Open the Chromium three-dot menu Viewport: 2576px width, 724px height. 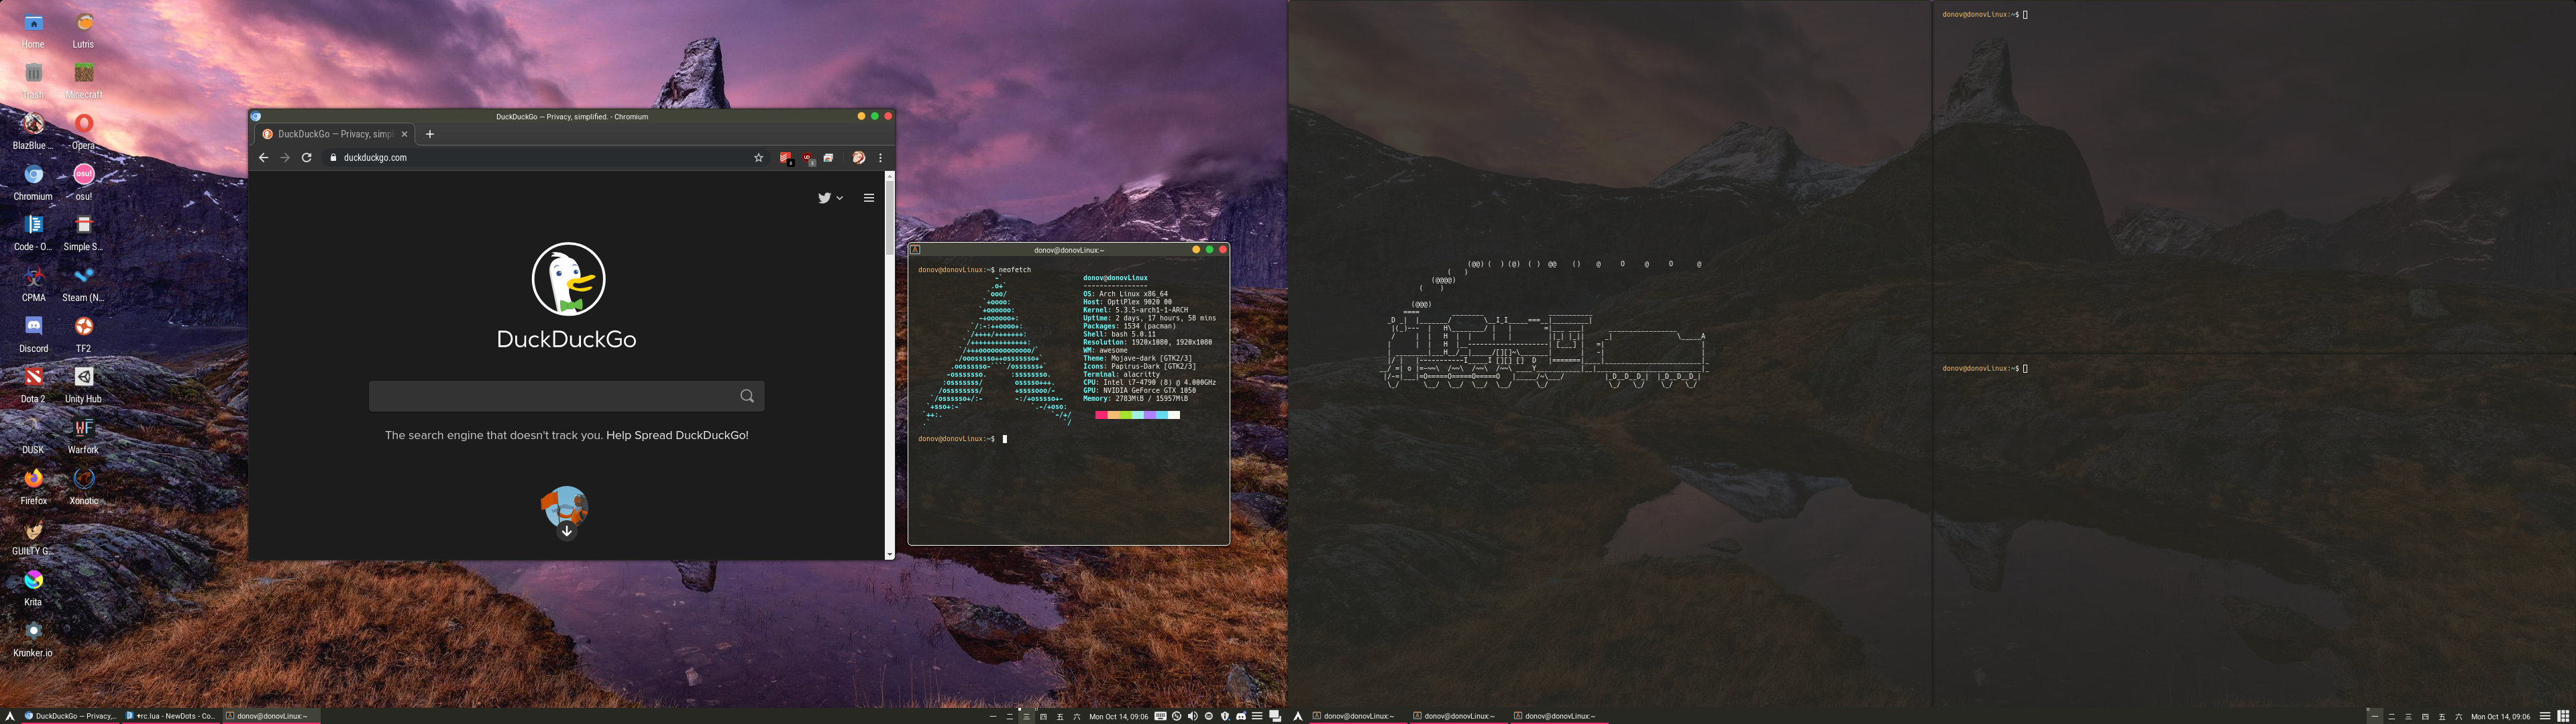point(881,158)
